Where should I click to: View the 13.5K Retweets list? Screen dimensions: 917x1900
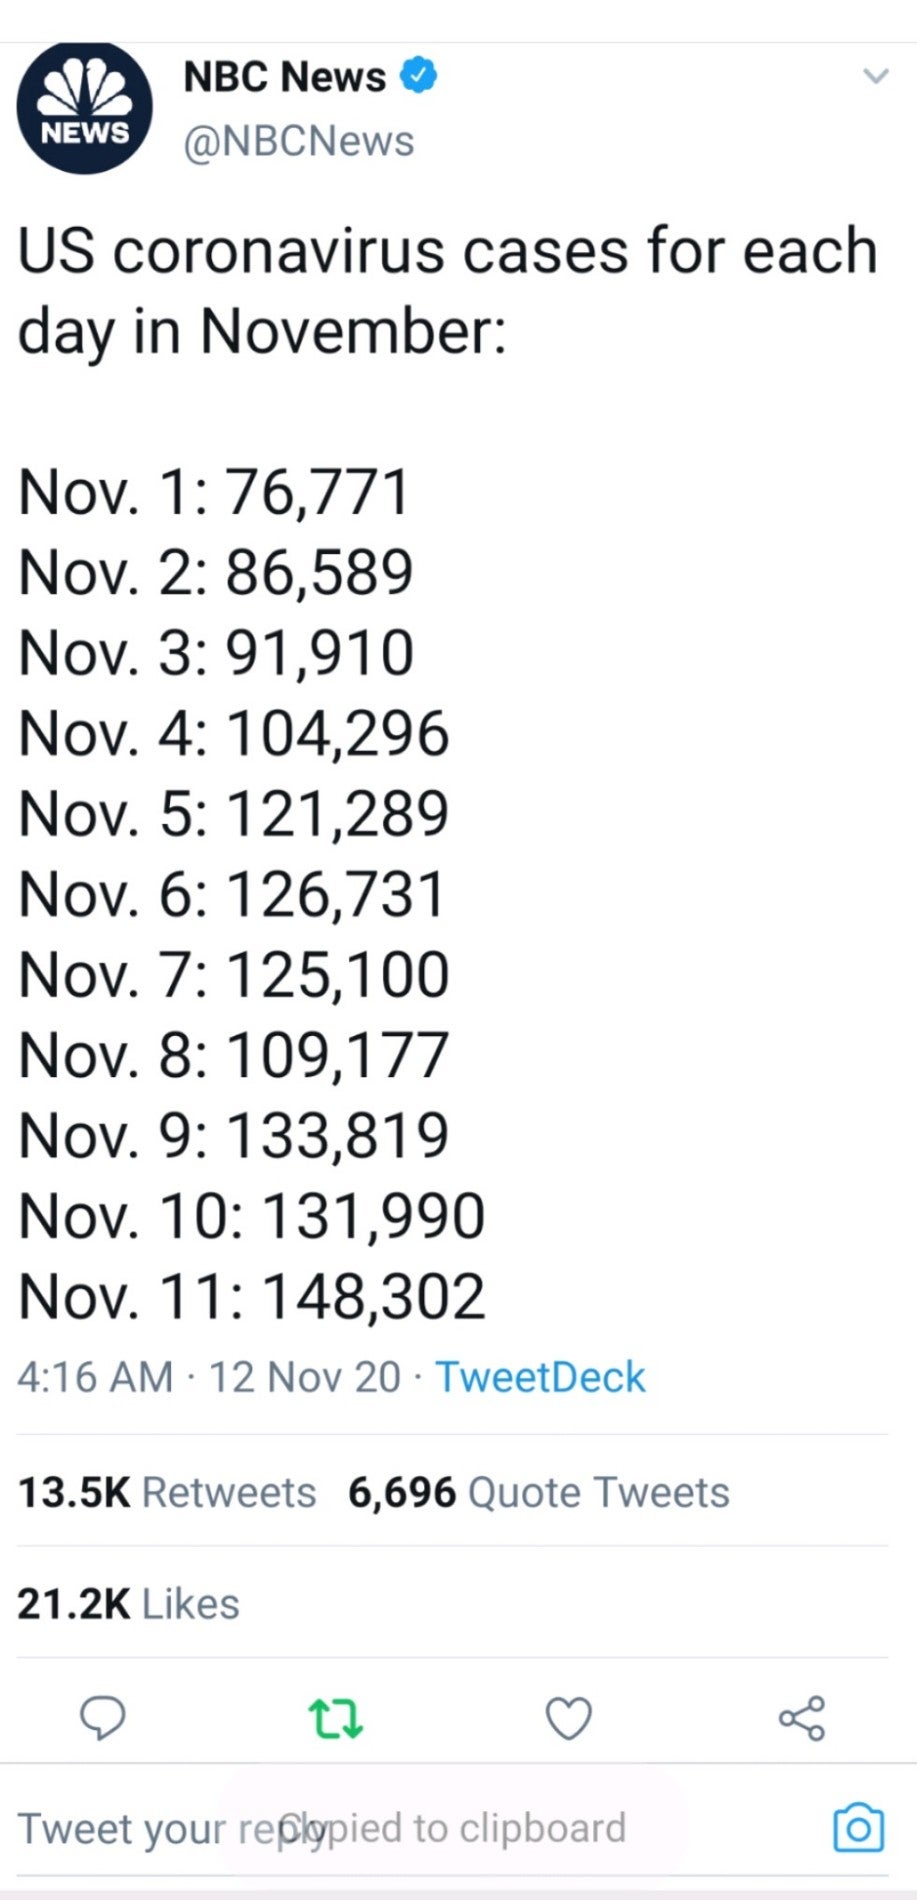167,1492
